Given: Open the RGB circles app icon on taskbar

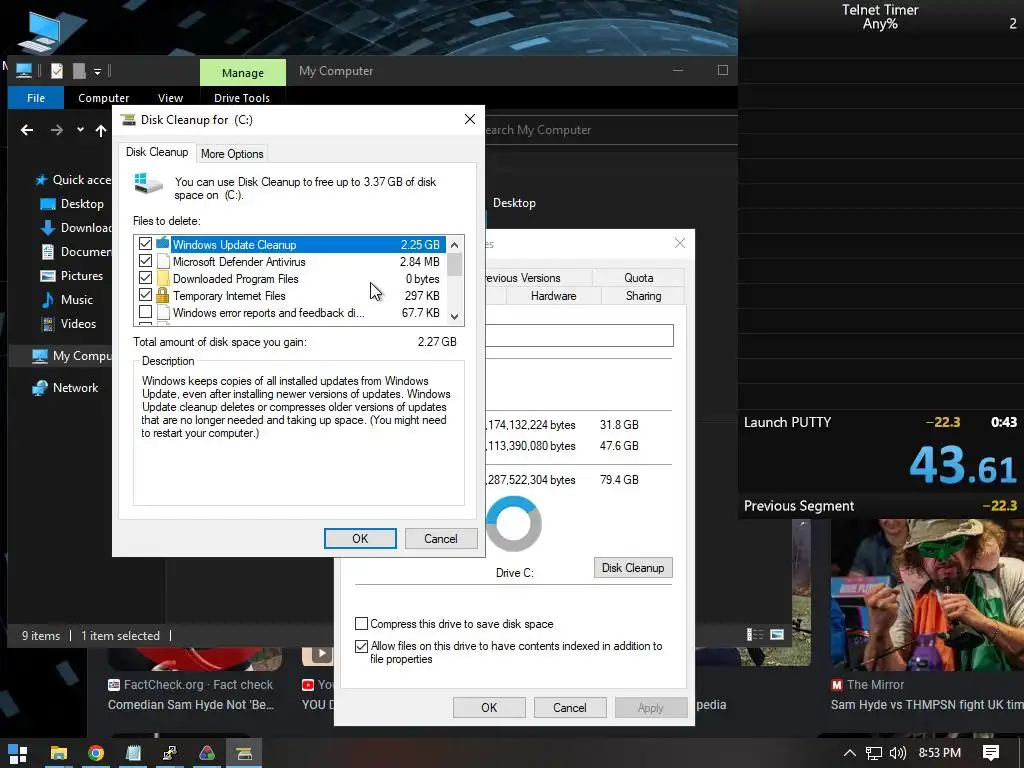Looking at the screenshot, I should coord(207,753).
